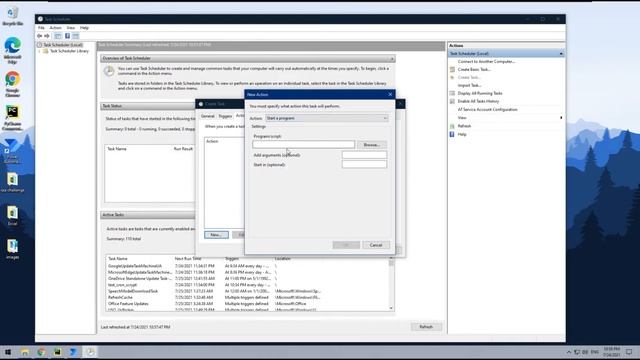Switch to General tab in Create Task
The width and height of the screenshot is (640, 360).
click(207, 116)
